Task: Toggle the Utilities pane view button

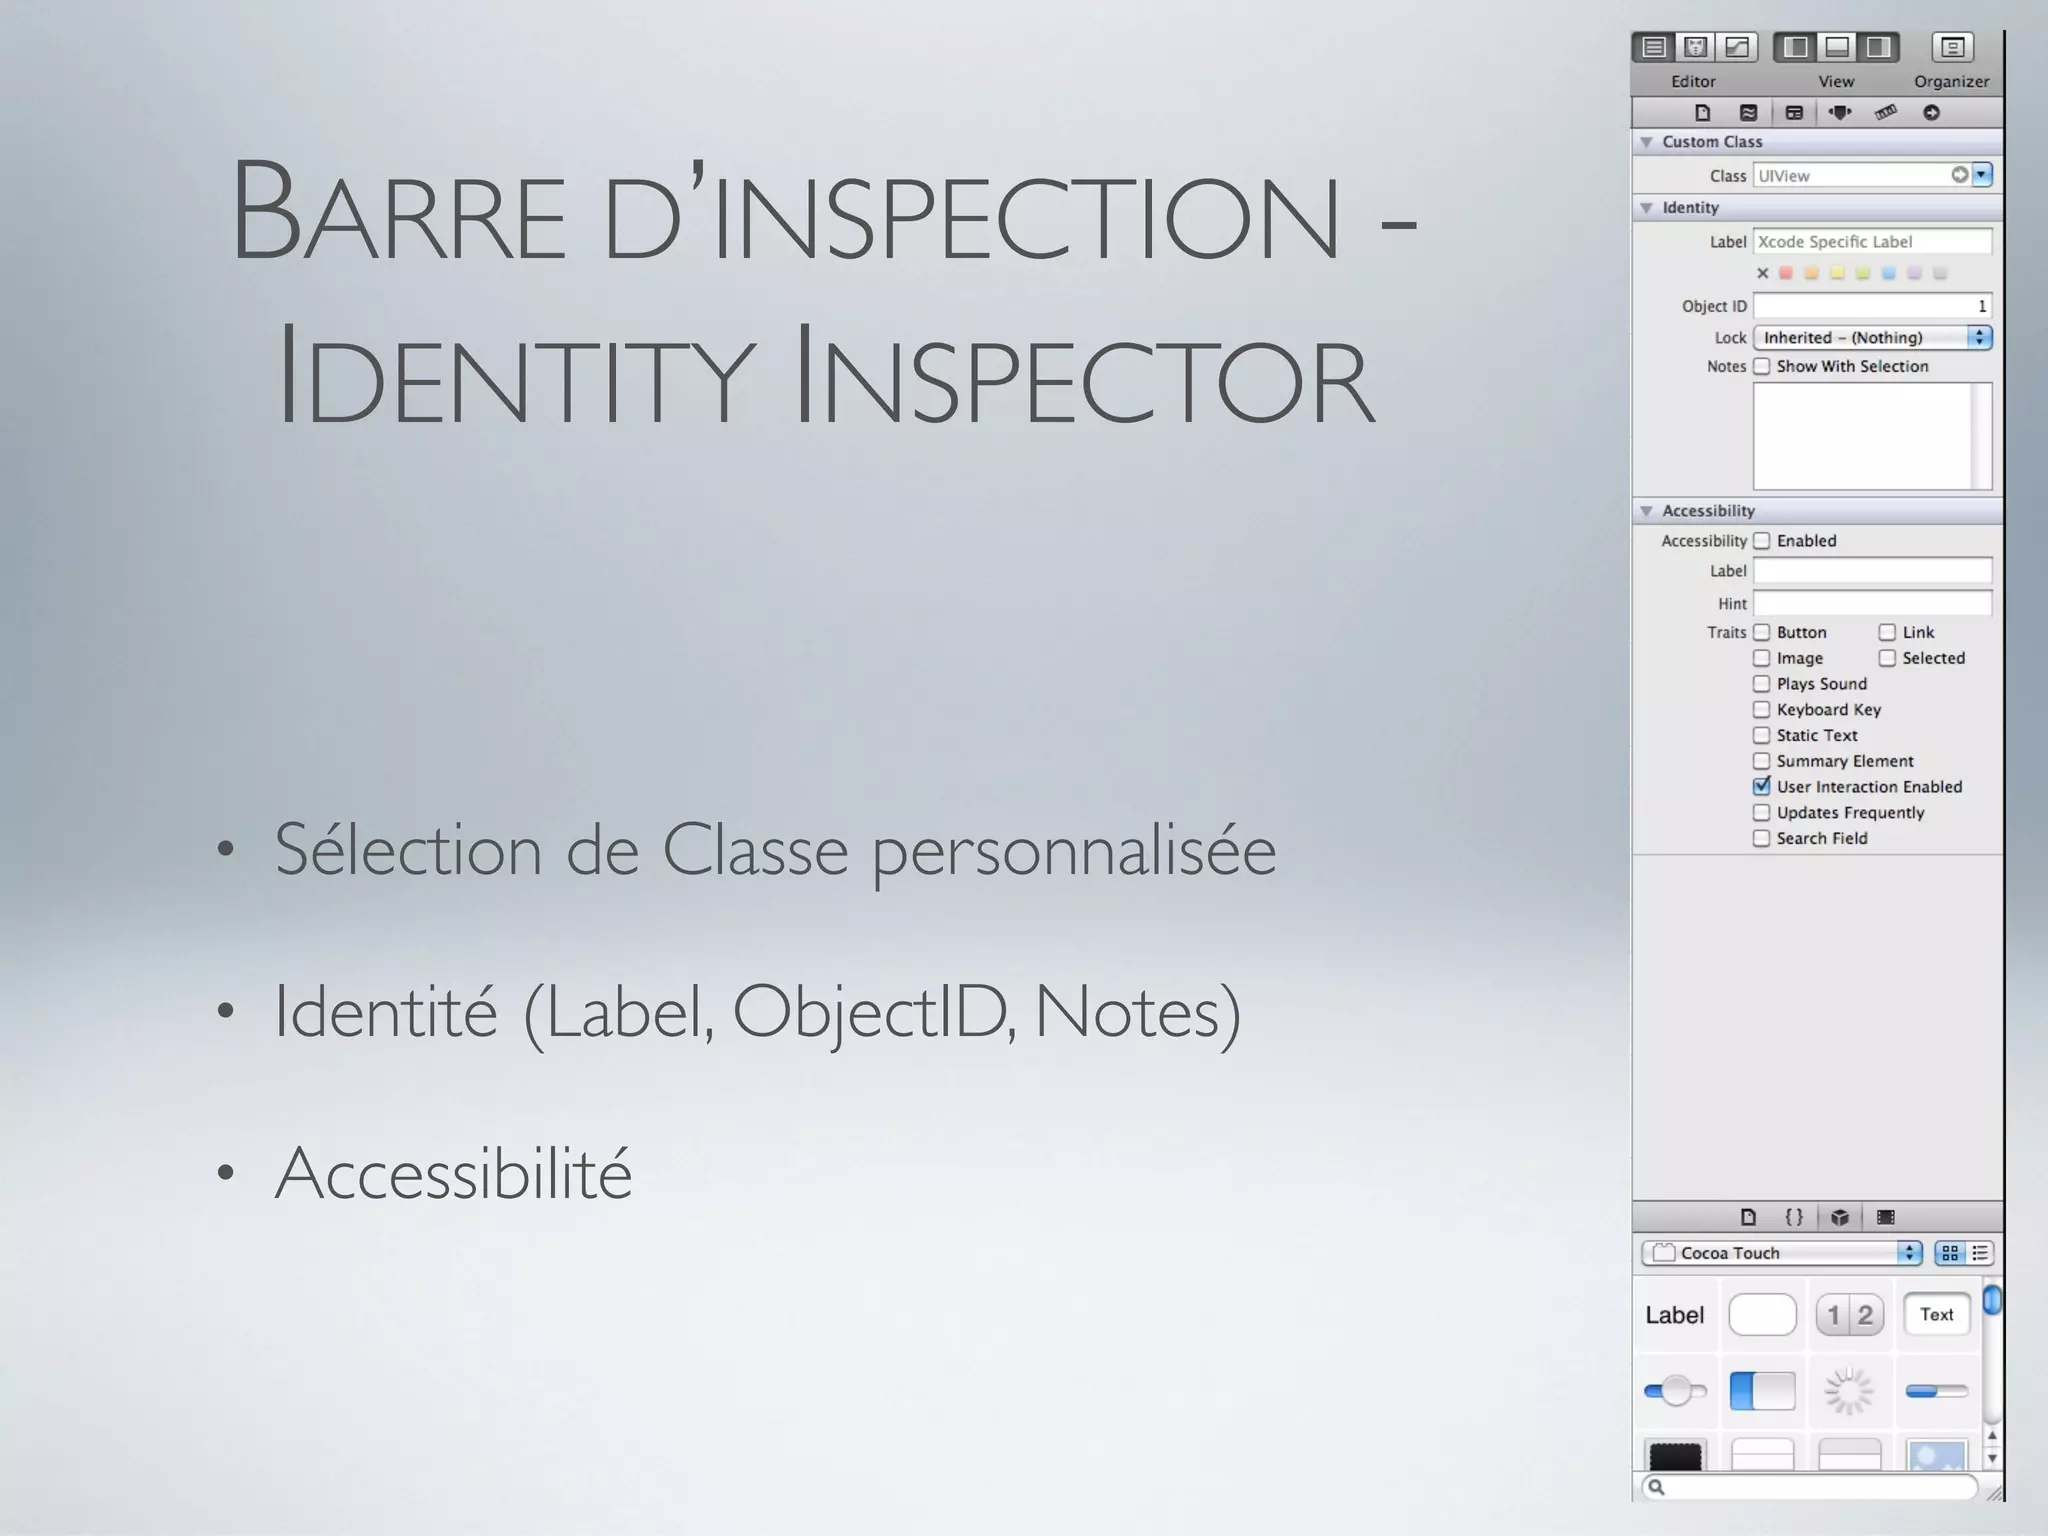Action: click(x=1878, y=47)
